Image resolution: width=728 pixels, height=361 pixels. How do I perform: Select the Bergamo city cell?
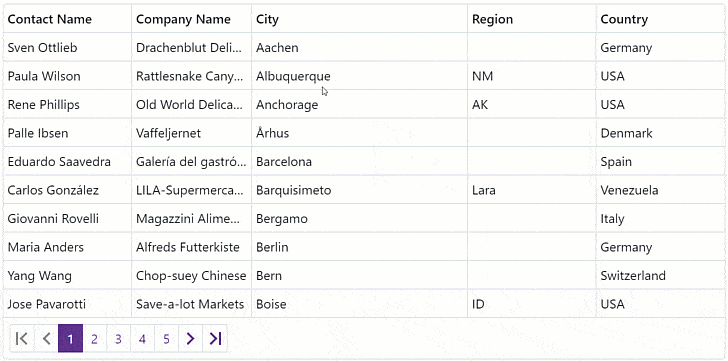[x=359, y=219]
